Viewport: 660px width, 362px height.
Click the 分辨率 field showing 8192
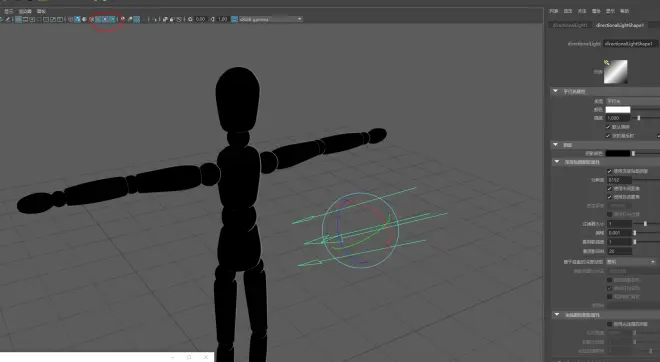619,180
